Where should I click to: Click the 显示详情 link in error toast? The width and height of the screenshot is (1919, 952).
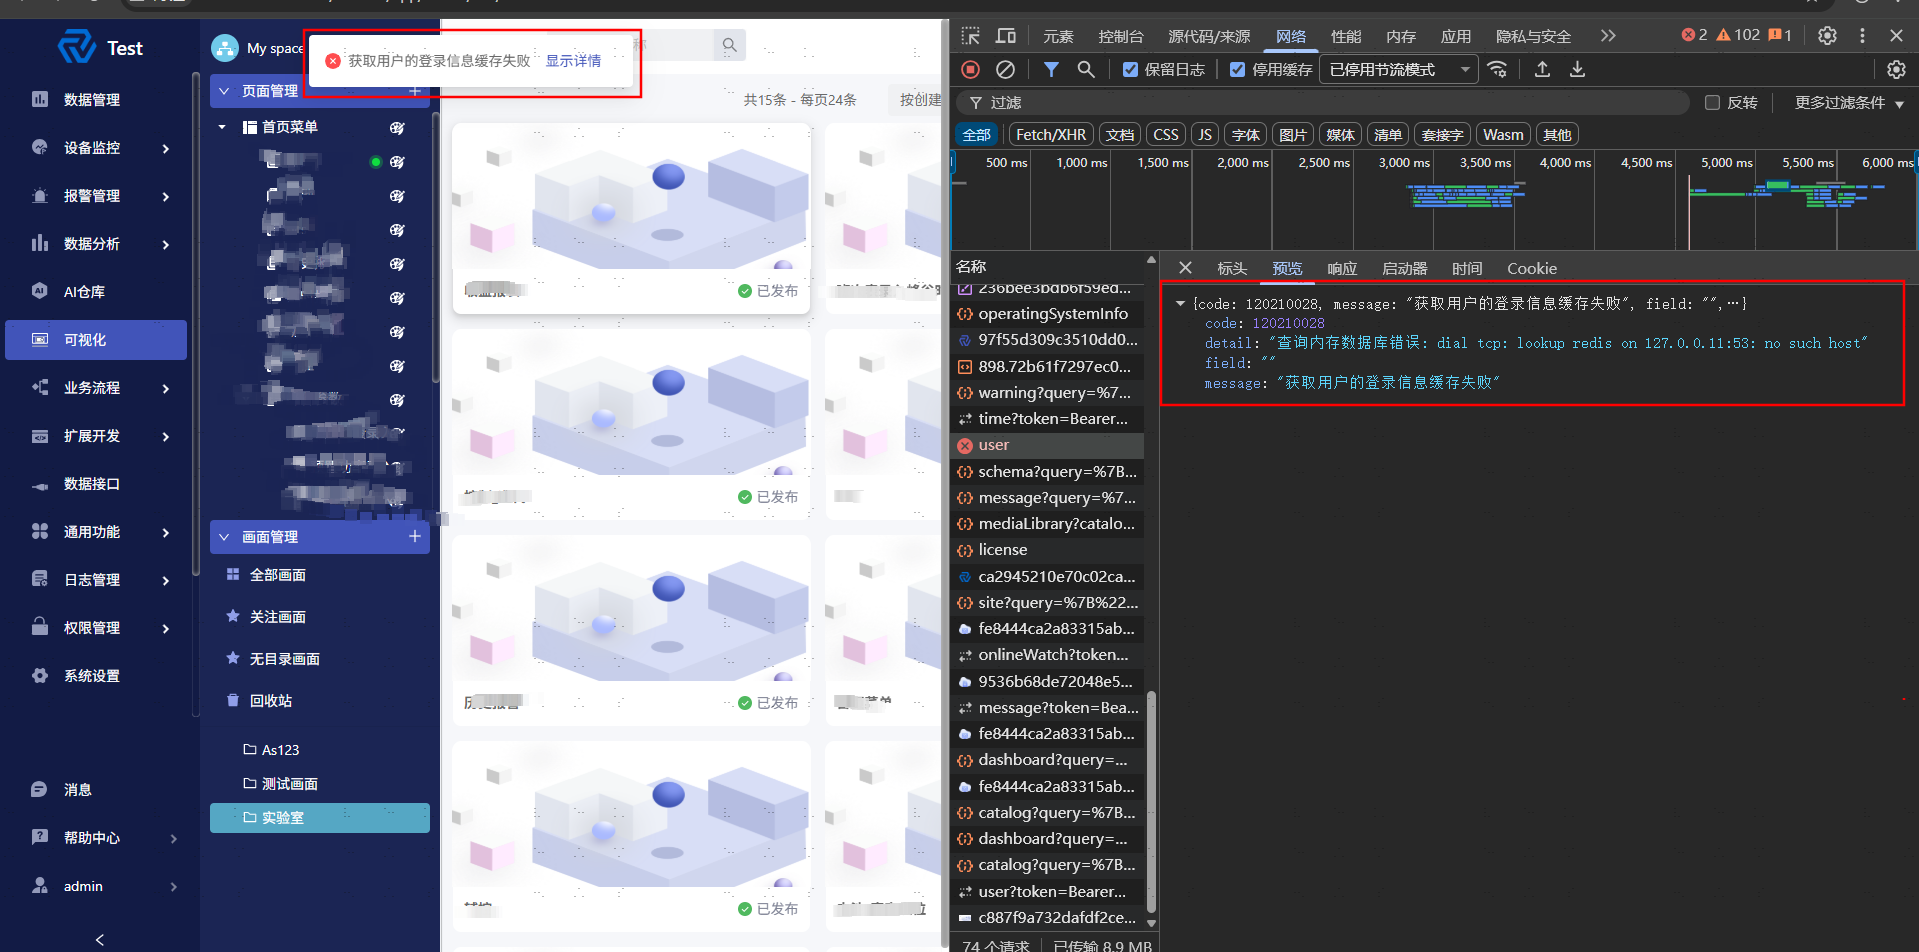click(573, 61)
